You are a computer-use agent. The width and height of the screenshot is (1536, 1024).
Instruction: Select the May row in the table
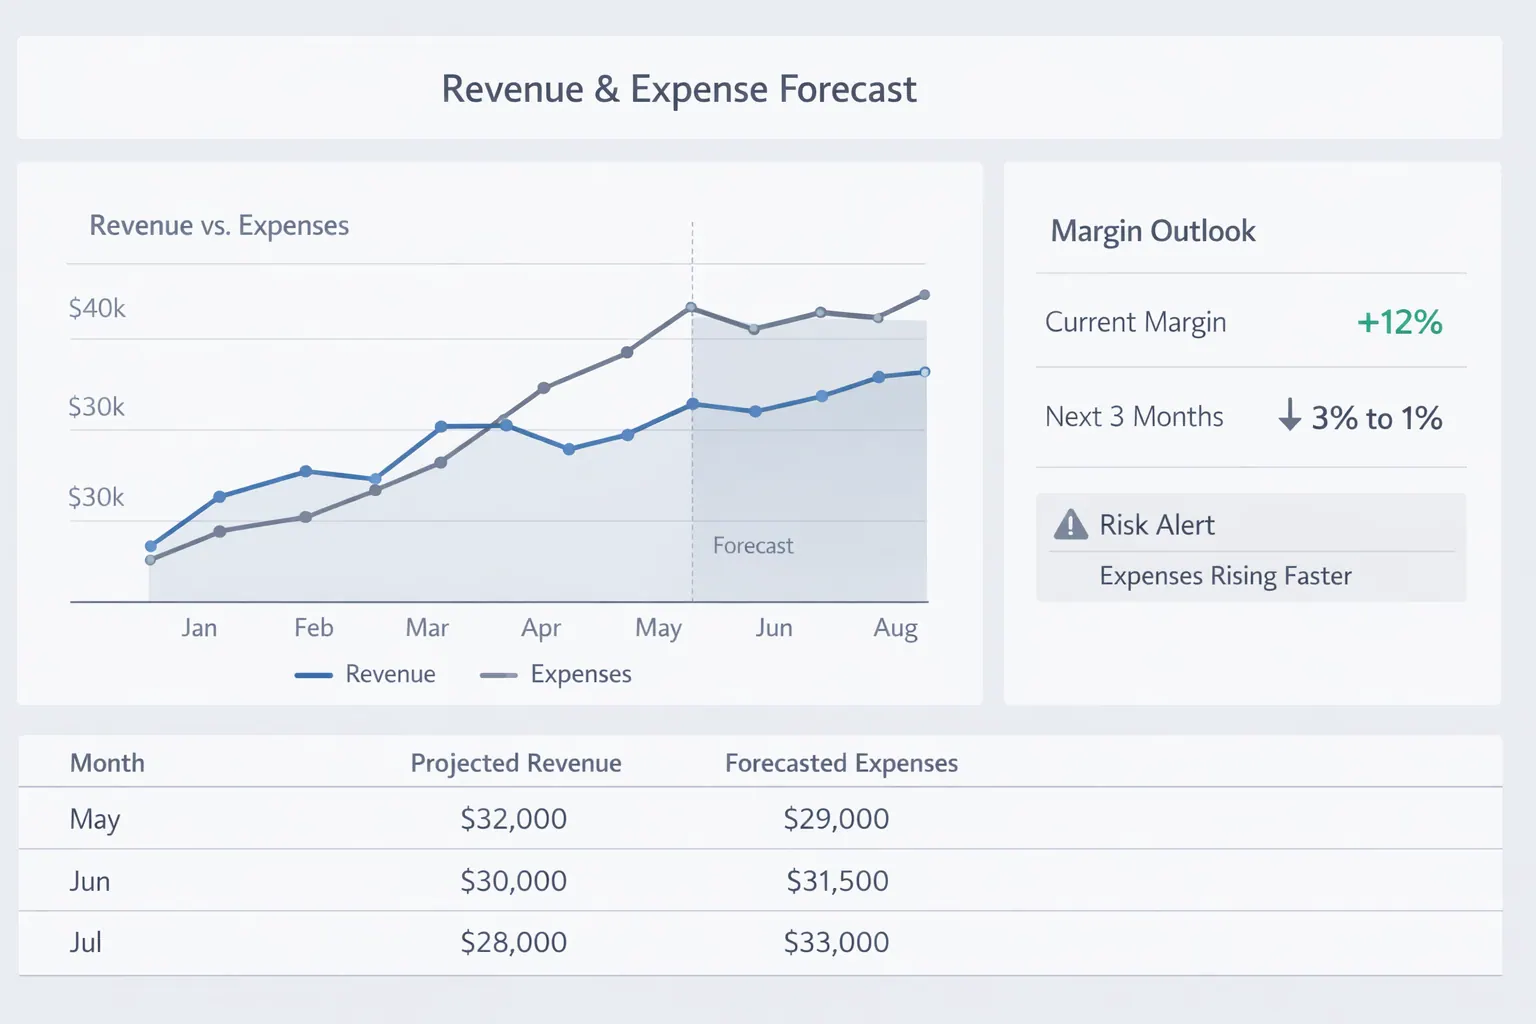click(x=95, y=819)
